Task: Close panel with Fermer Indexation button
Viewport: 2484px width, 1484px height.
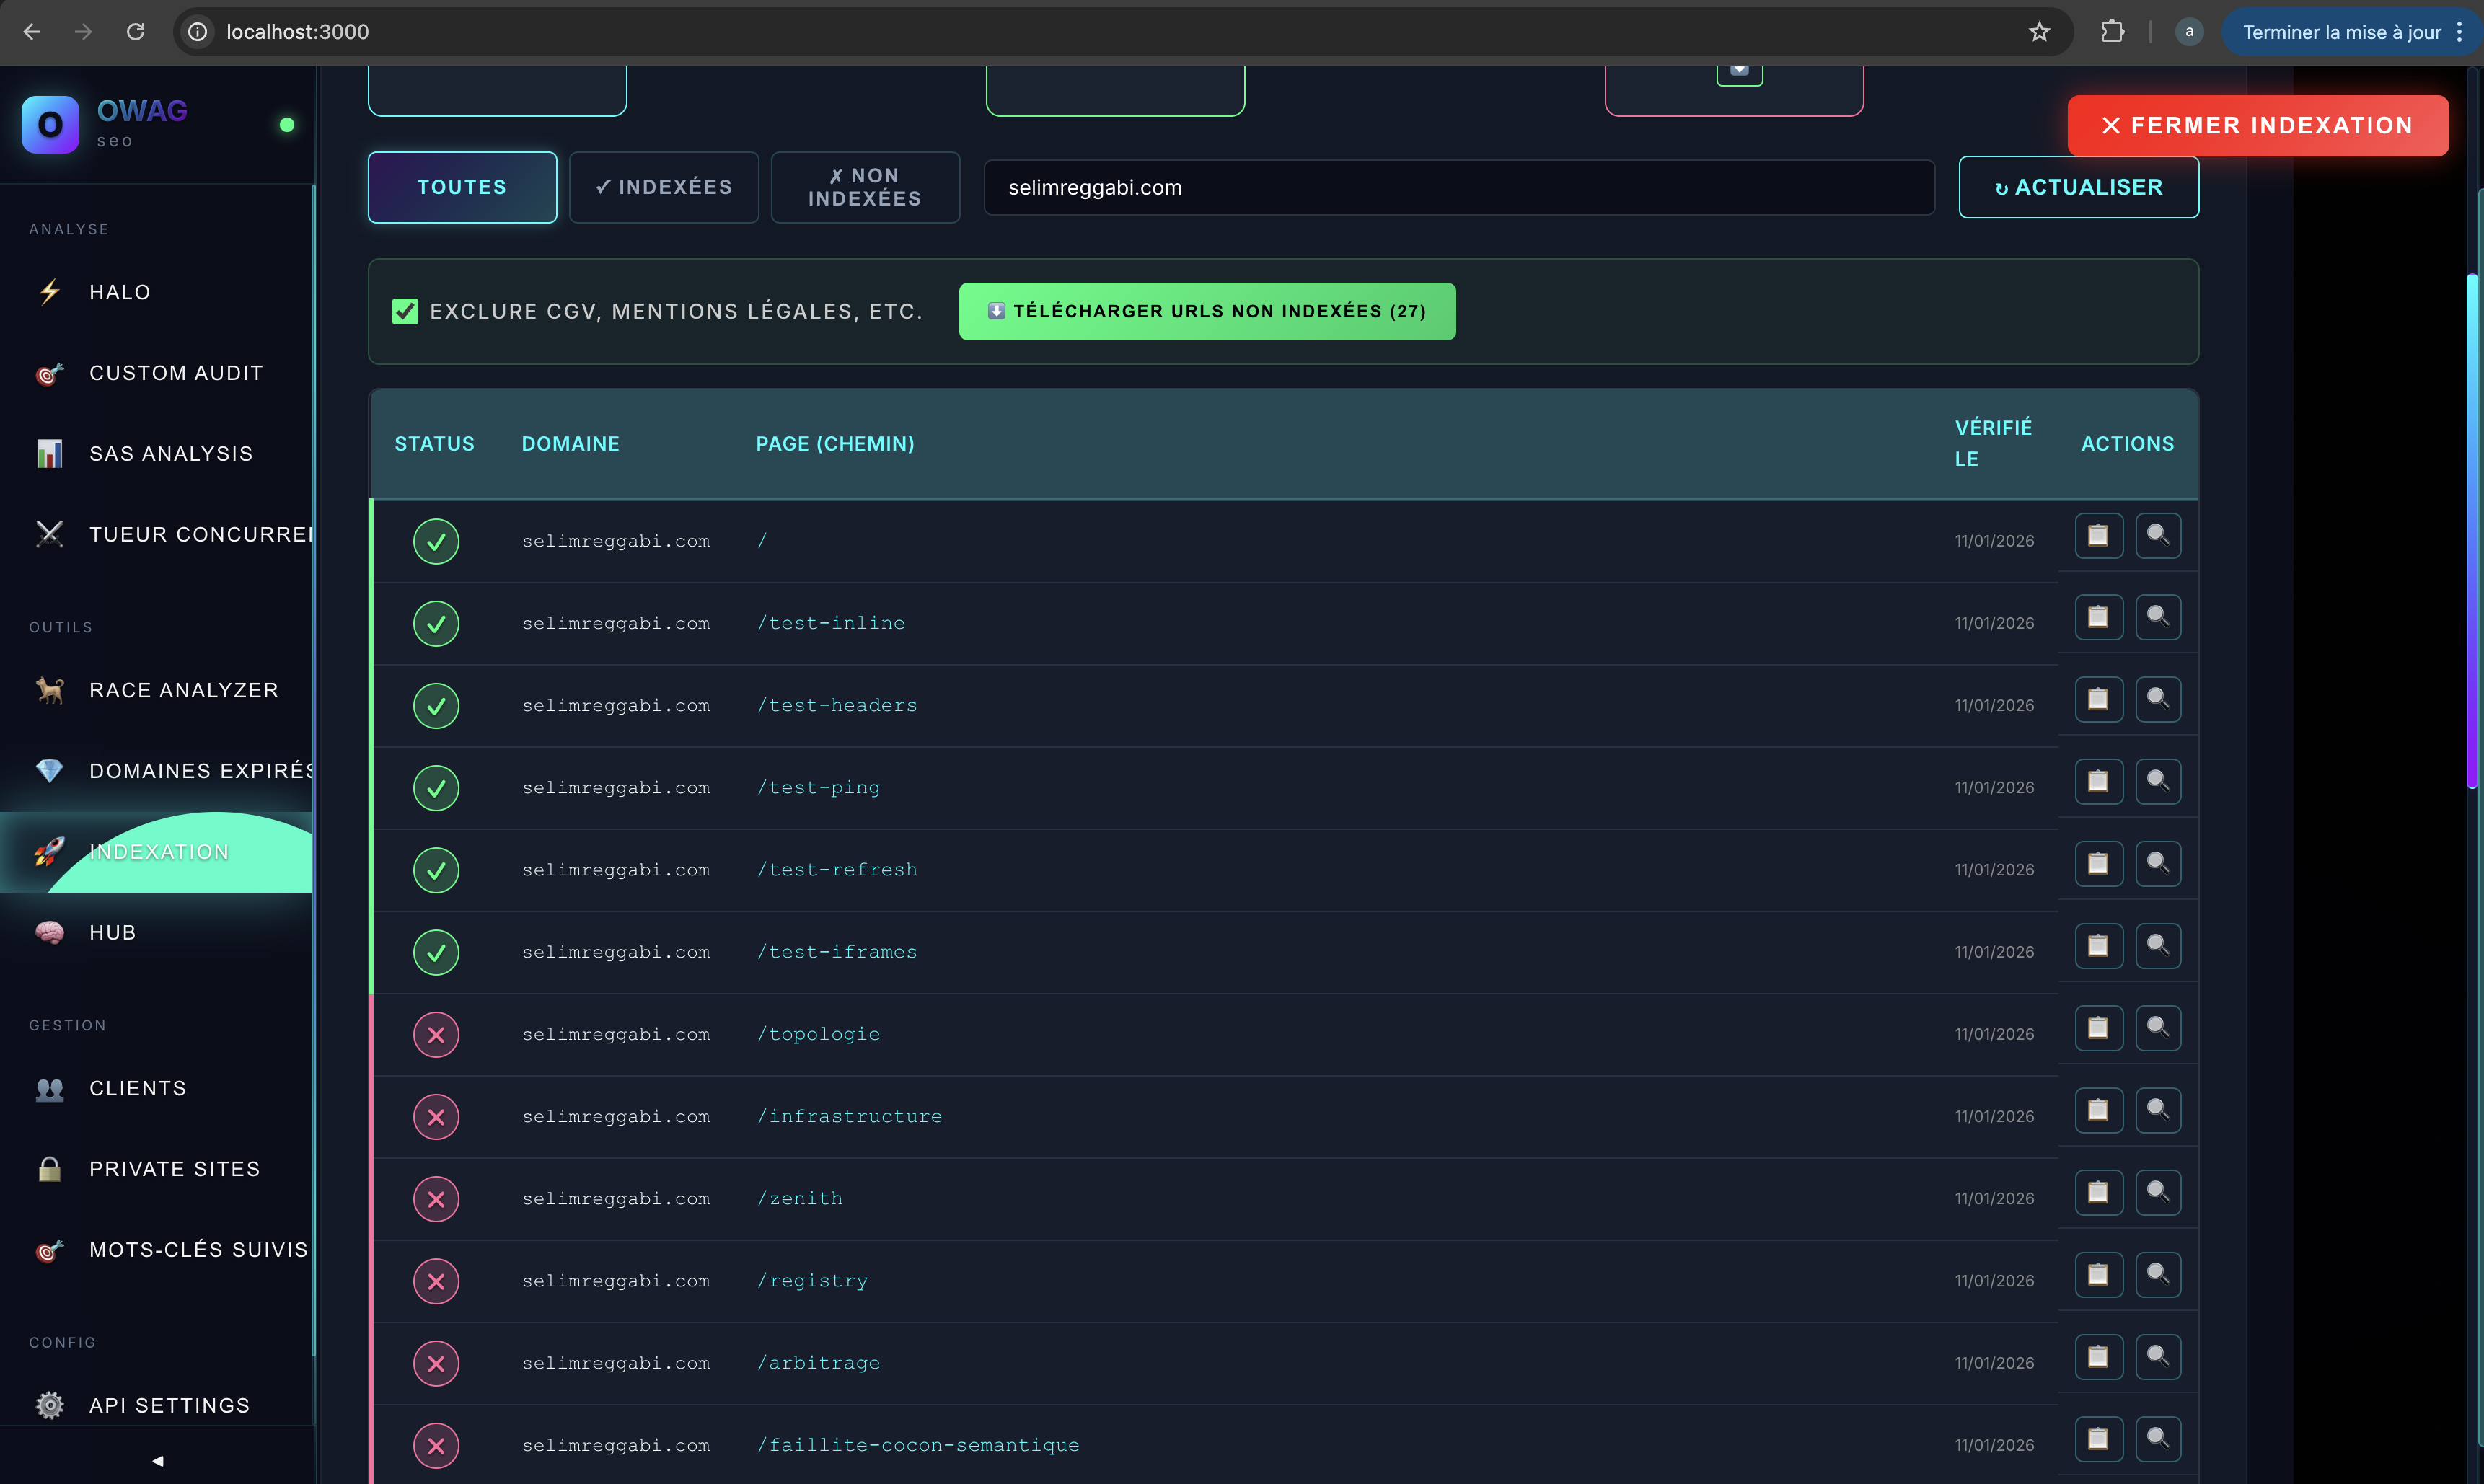Action: point(2257,126)
